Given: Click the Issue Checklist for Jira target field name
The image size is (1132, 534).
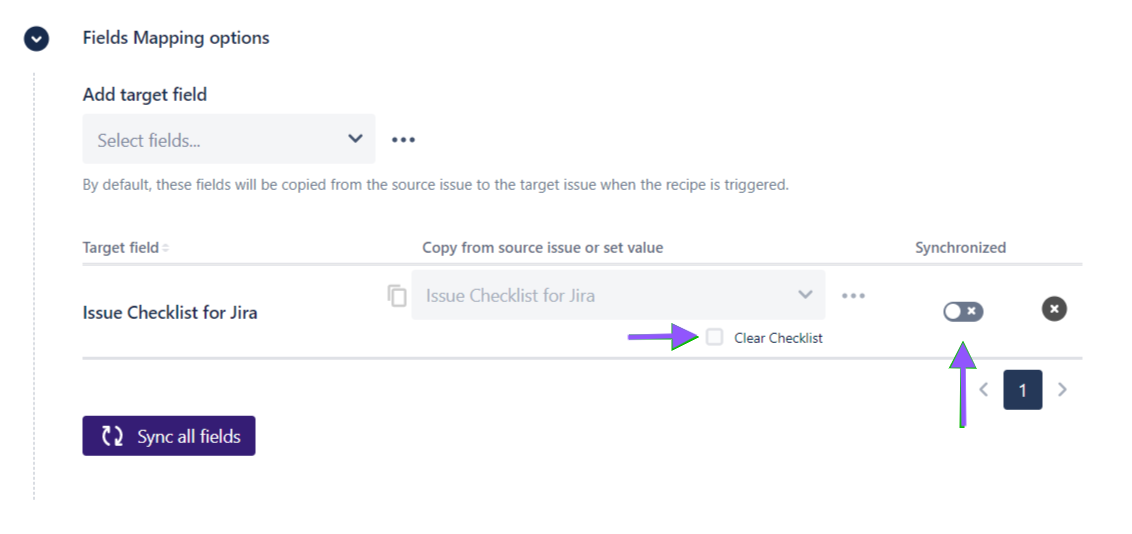Looking at the screenshot, I should tap(170, 312).
